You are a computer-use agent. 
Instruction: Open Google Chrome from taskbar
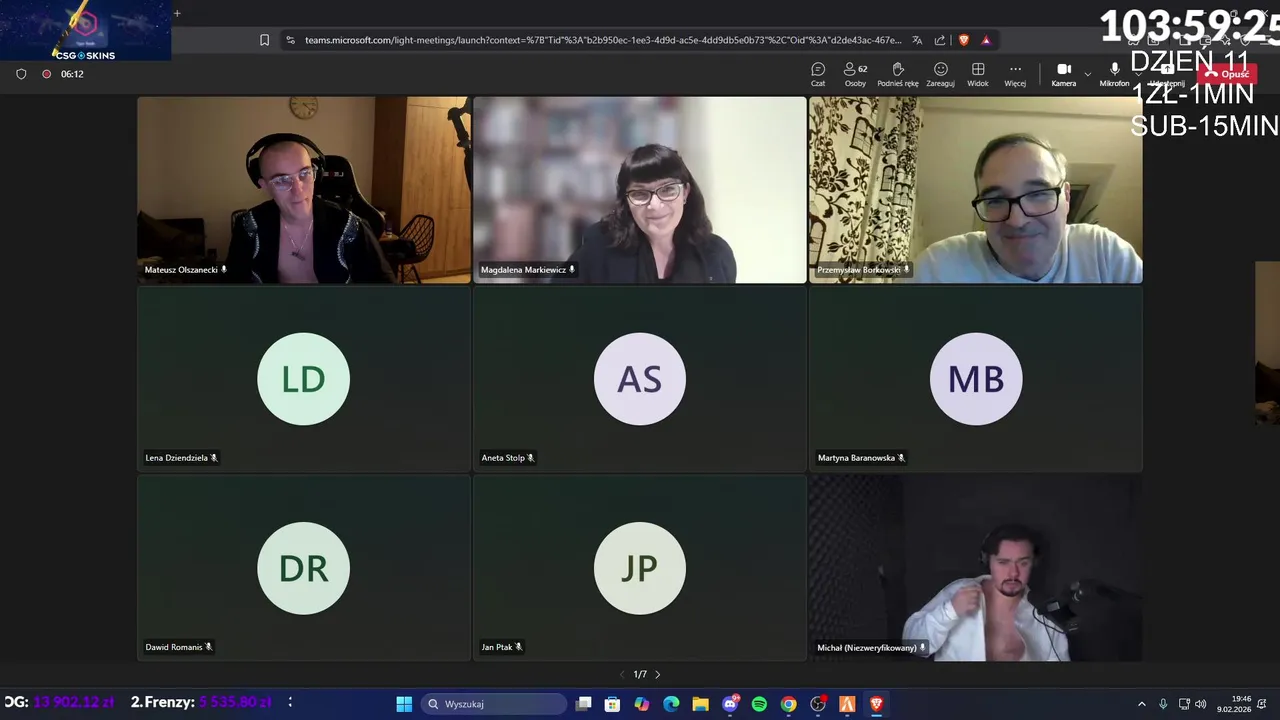[x=788, y=704]
